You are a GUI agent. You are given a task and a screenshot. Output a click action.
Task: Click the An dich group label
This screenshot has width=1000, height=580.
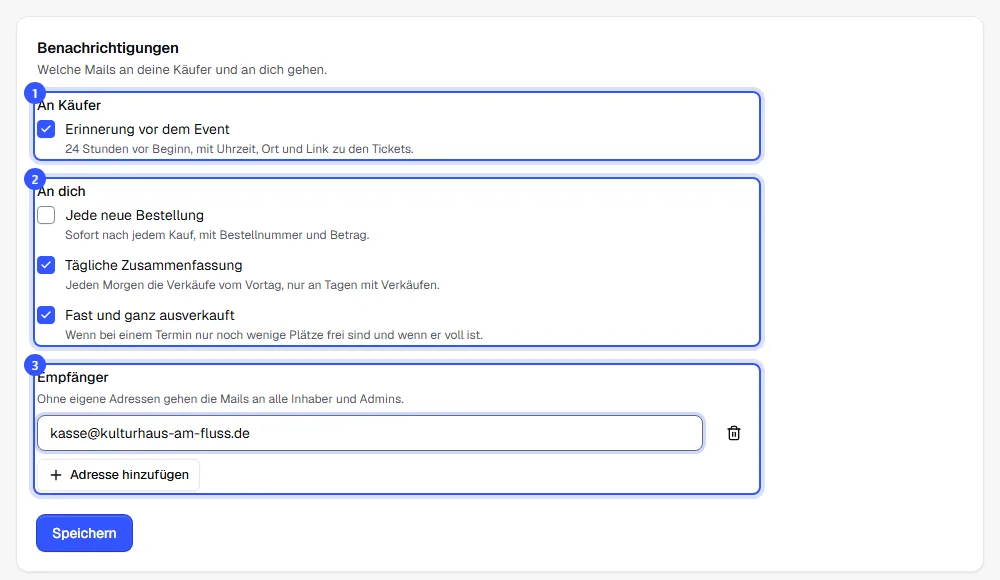click(x=61, y=191)
